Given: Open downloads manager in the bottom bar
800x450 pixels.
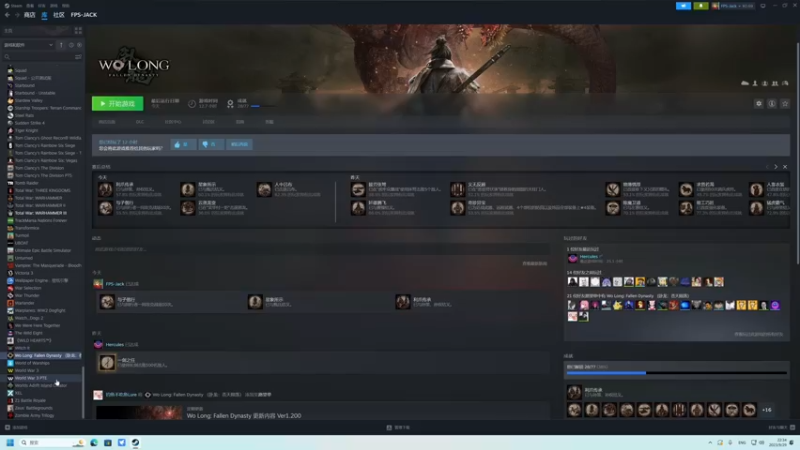Looking at the screenshot, I should pos(399,428).
